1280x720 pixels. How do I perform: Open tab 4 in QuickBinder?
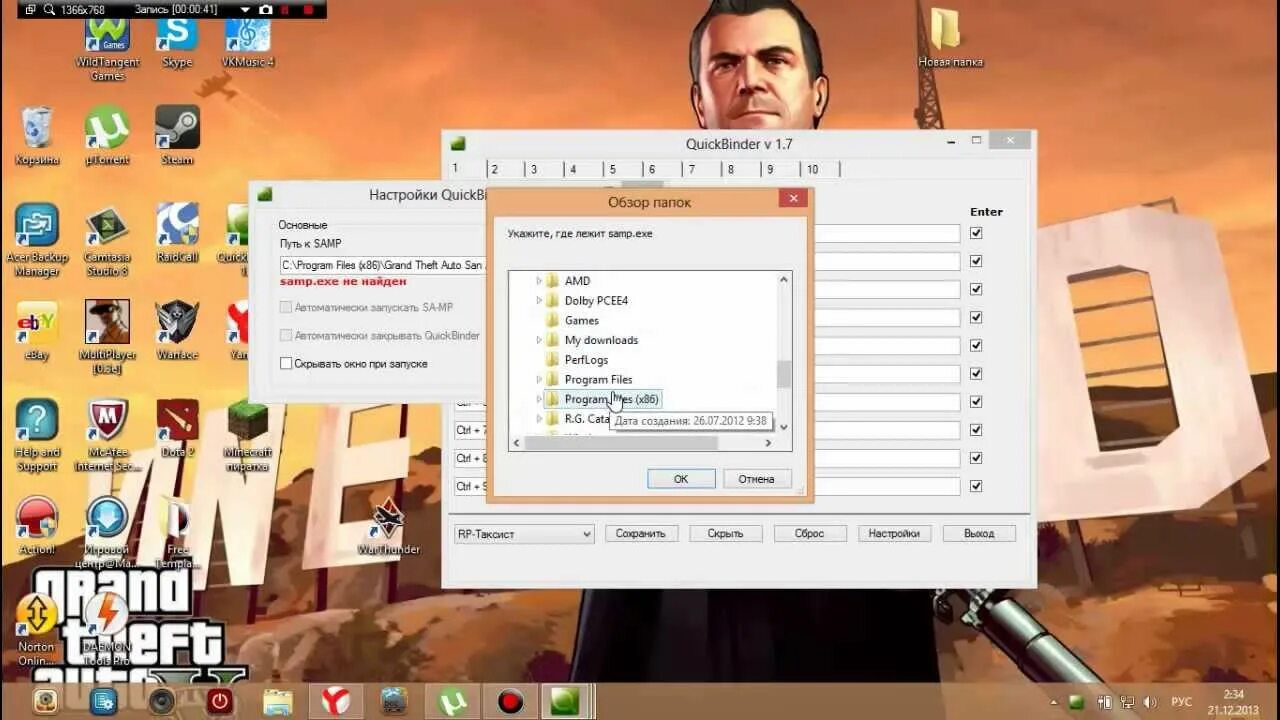pyautogui.click(x=573, y=169)
